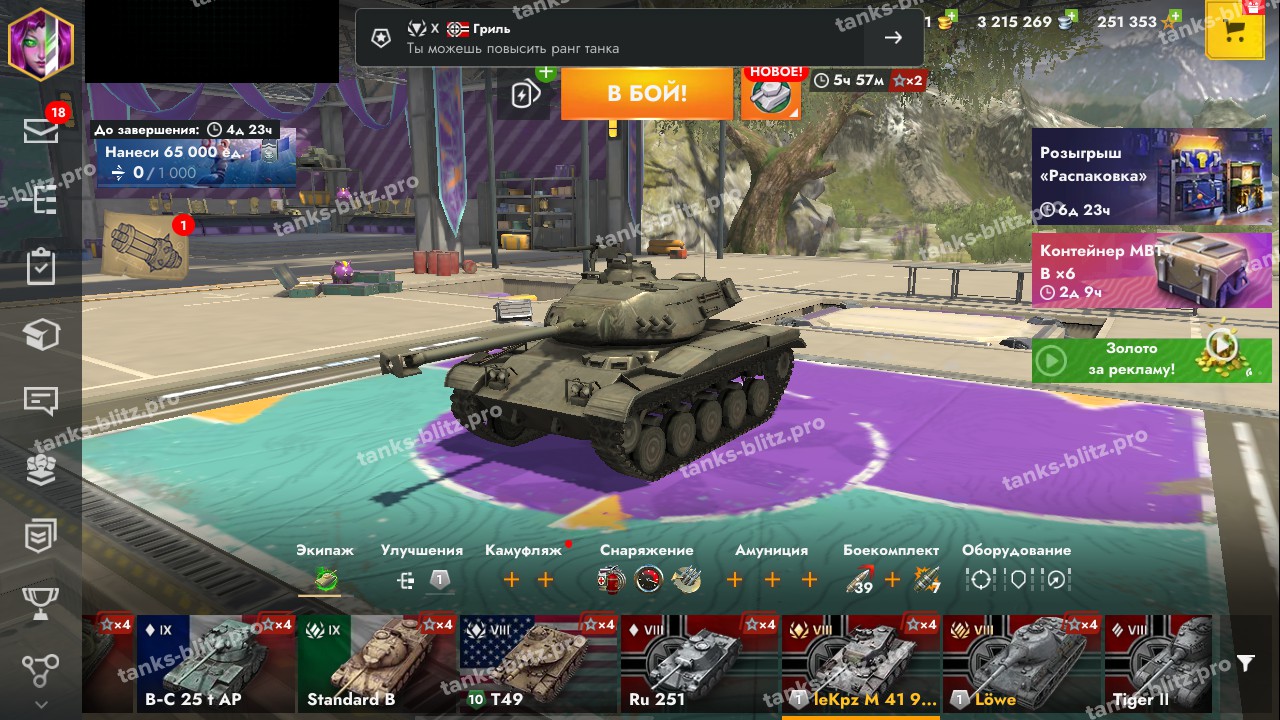Open the trophy tournaments icon

[41, 603]
